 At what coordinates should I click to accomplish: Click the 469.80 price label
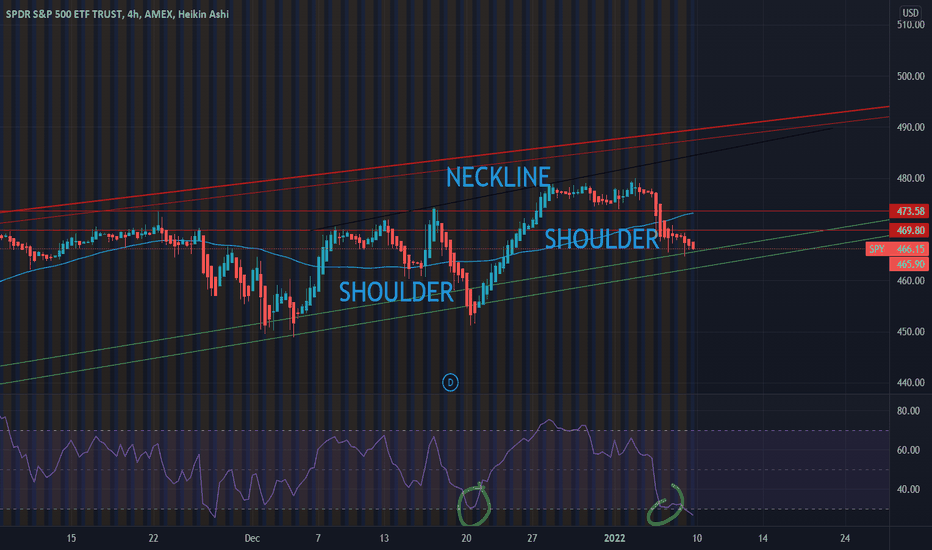coord(909,230)
